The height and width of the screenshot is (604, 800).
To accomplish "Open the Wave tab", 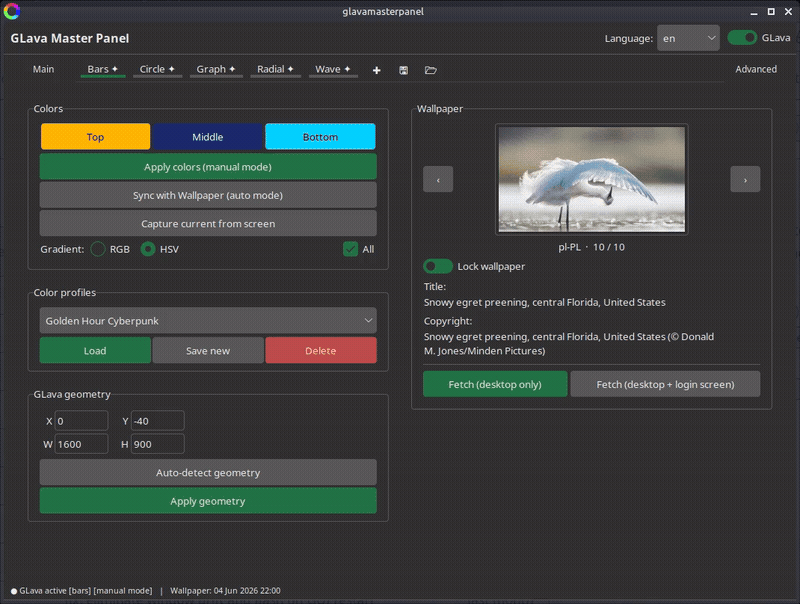I will (333, 69).
